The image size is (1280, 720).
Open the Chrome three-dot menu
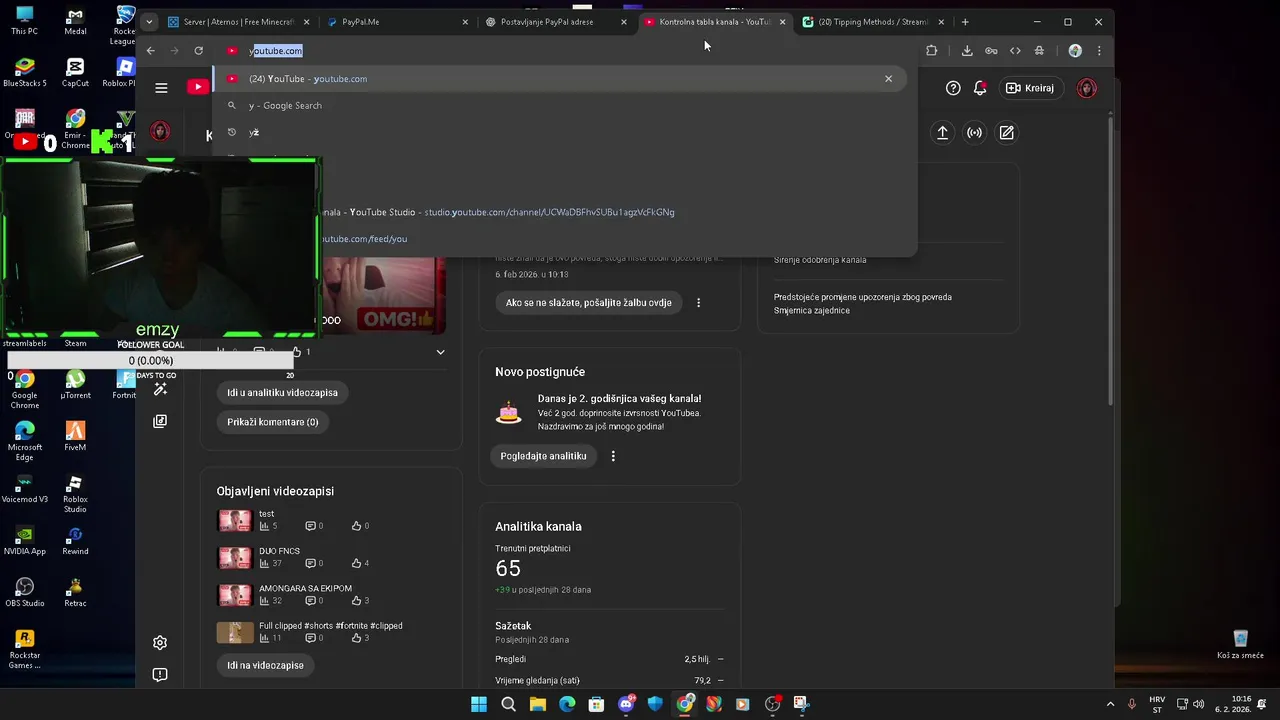(x=1099, y=50)
